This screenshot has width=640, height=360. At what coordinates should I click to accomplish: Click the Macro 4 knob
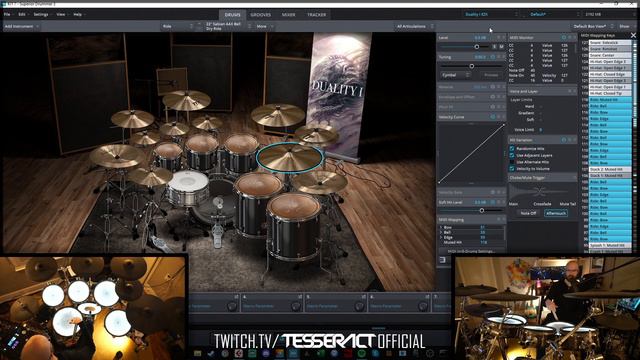(295, 306)
